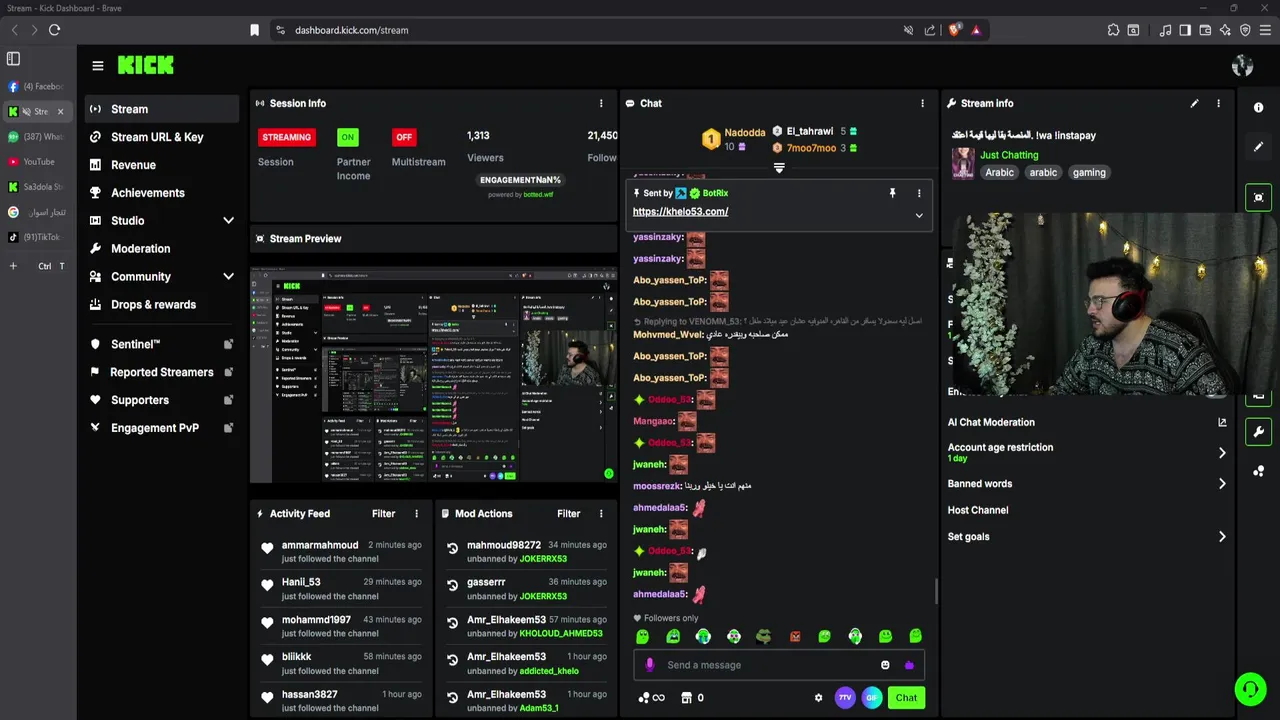Click the green-outlined capture icon in right rail
Screen dimensions: 1280x720
[1258, 197]
